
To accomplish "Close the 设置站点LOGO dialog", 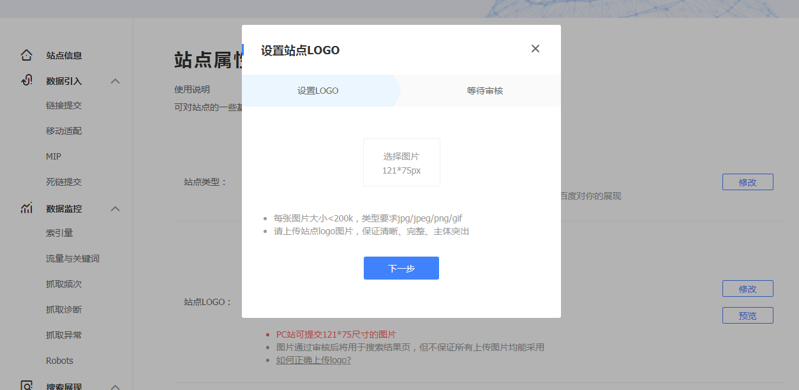I will [535, 48].
